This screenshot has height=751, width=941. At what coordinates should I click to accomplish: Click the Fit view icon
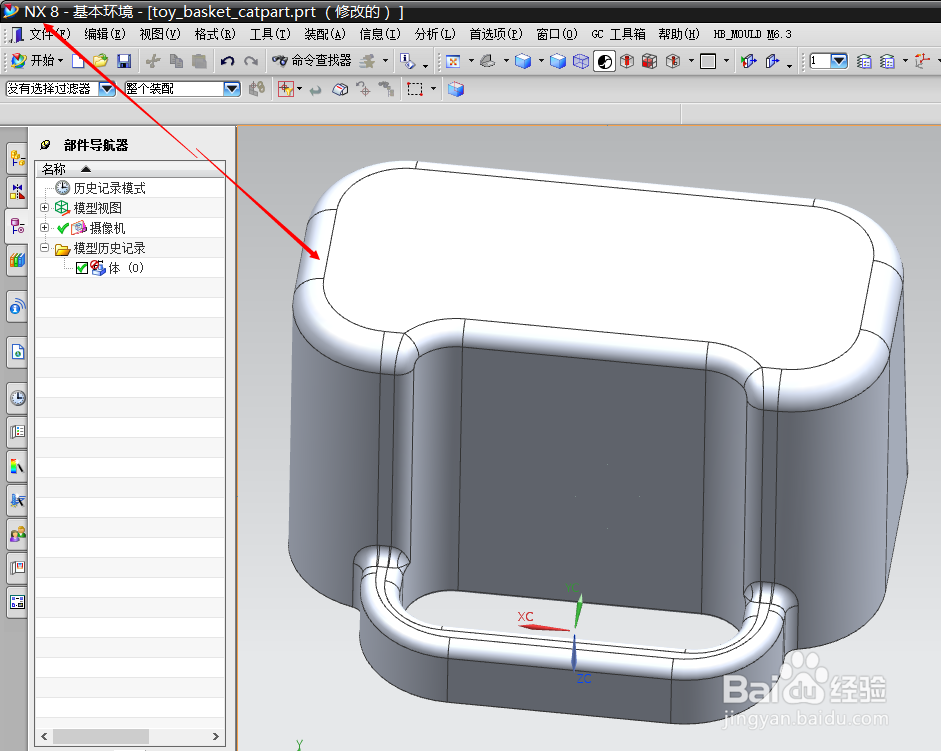point(453,61)
